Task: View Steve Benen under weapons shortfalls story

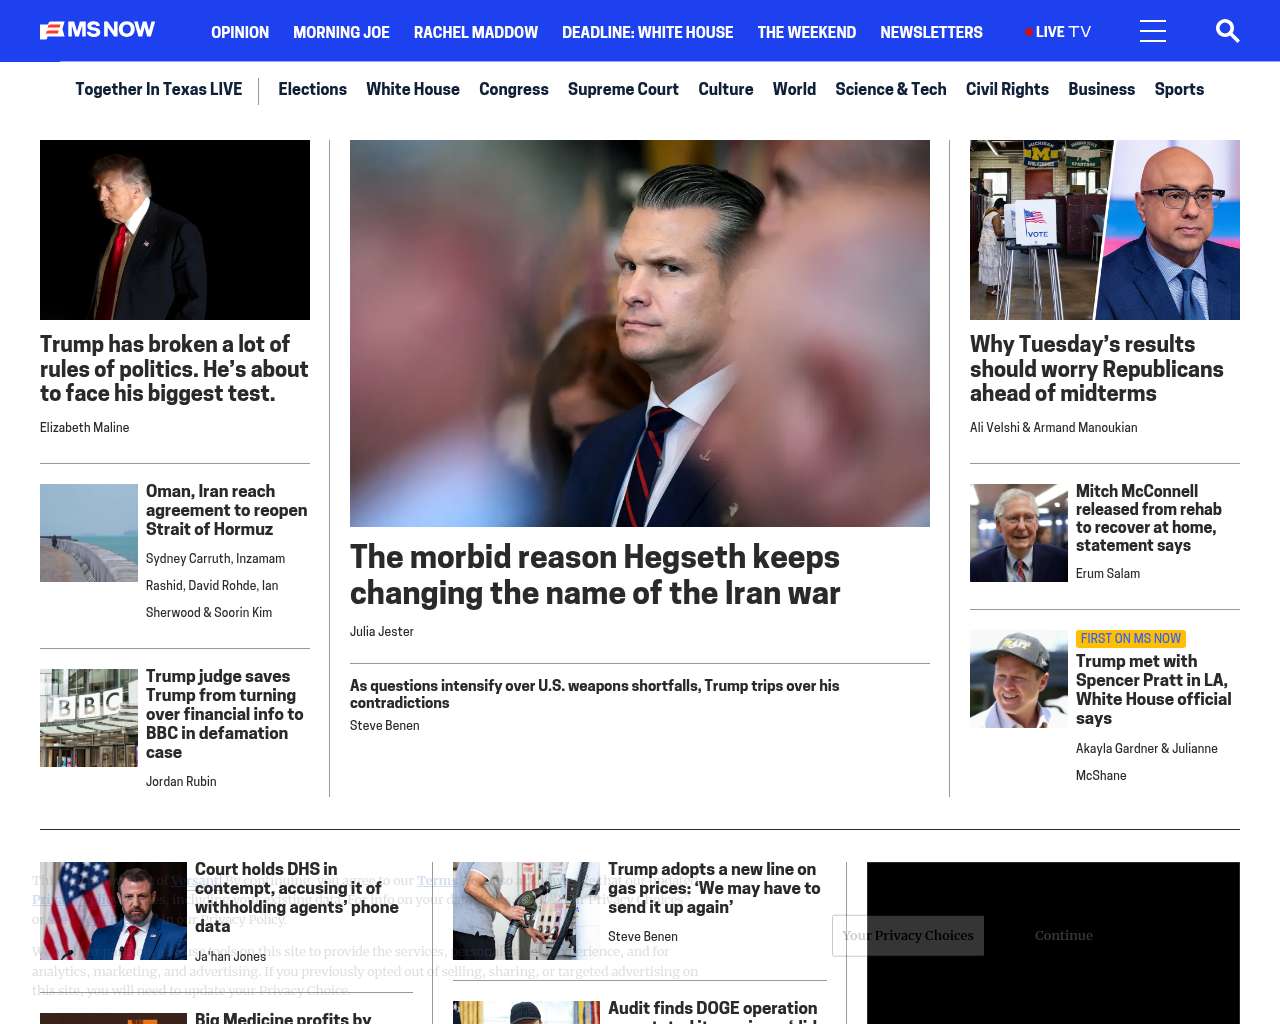Action: point(385,725)
